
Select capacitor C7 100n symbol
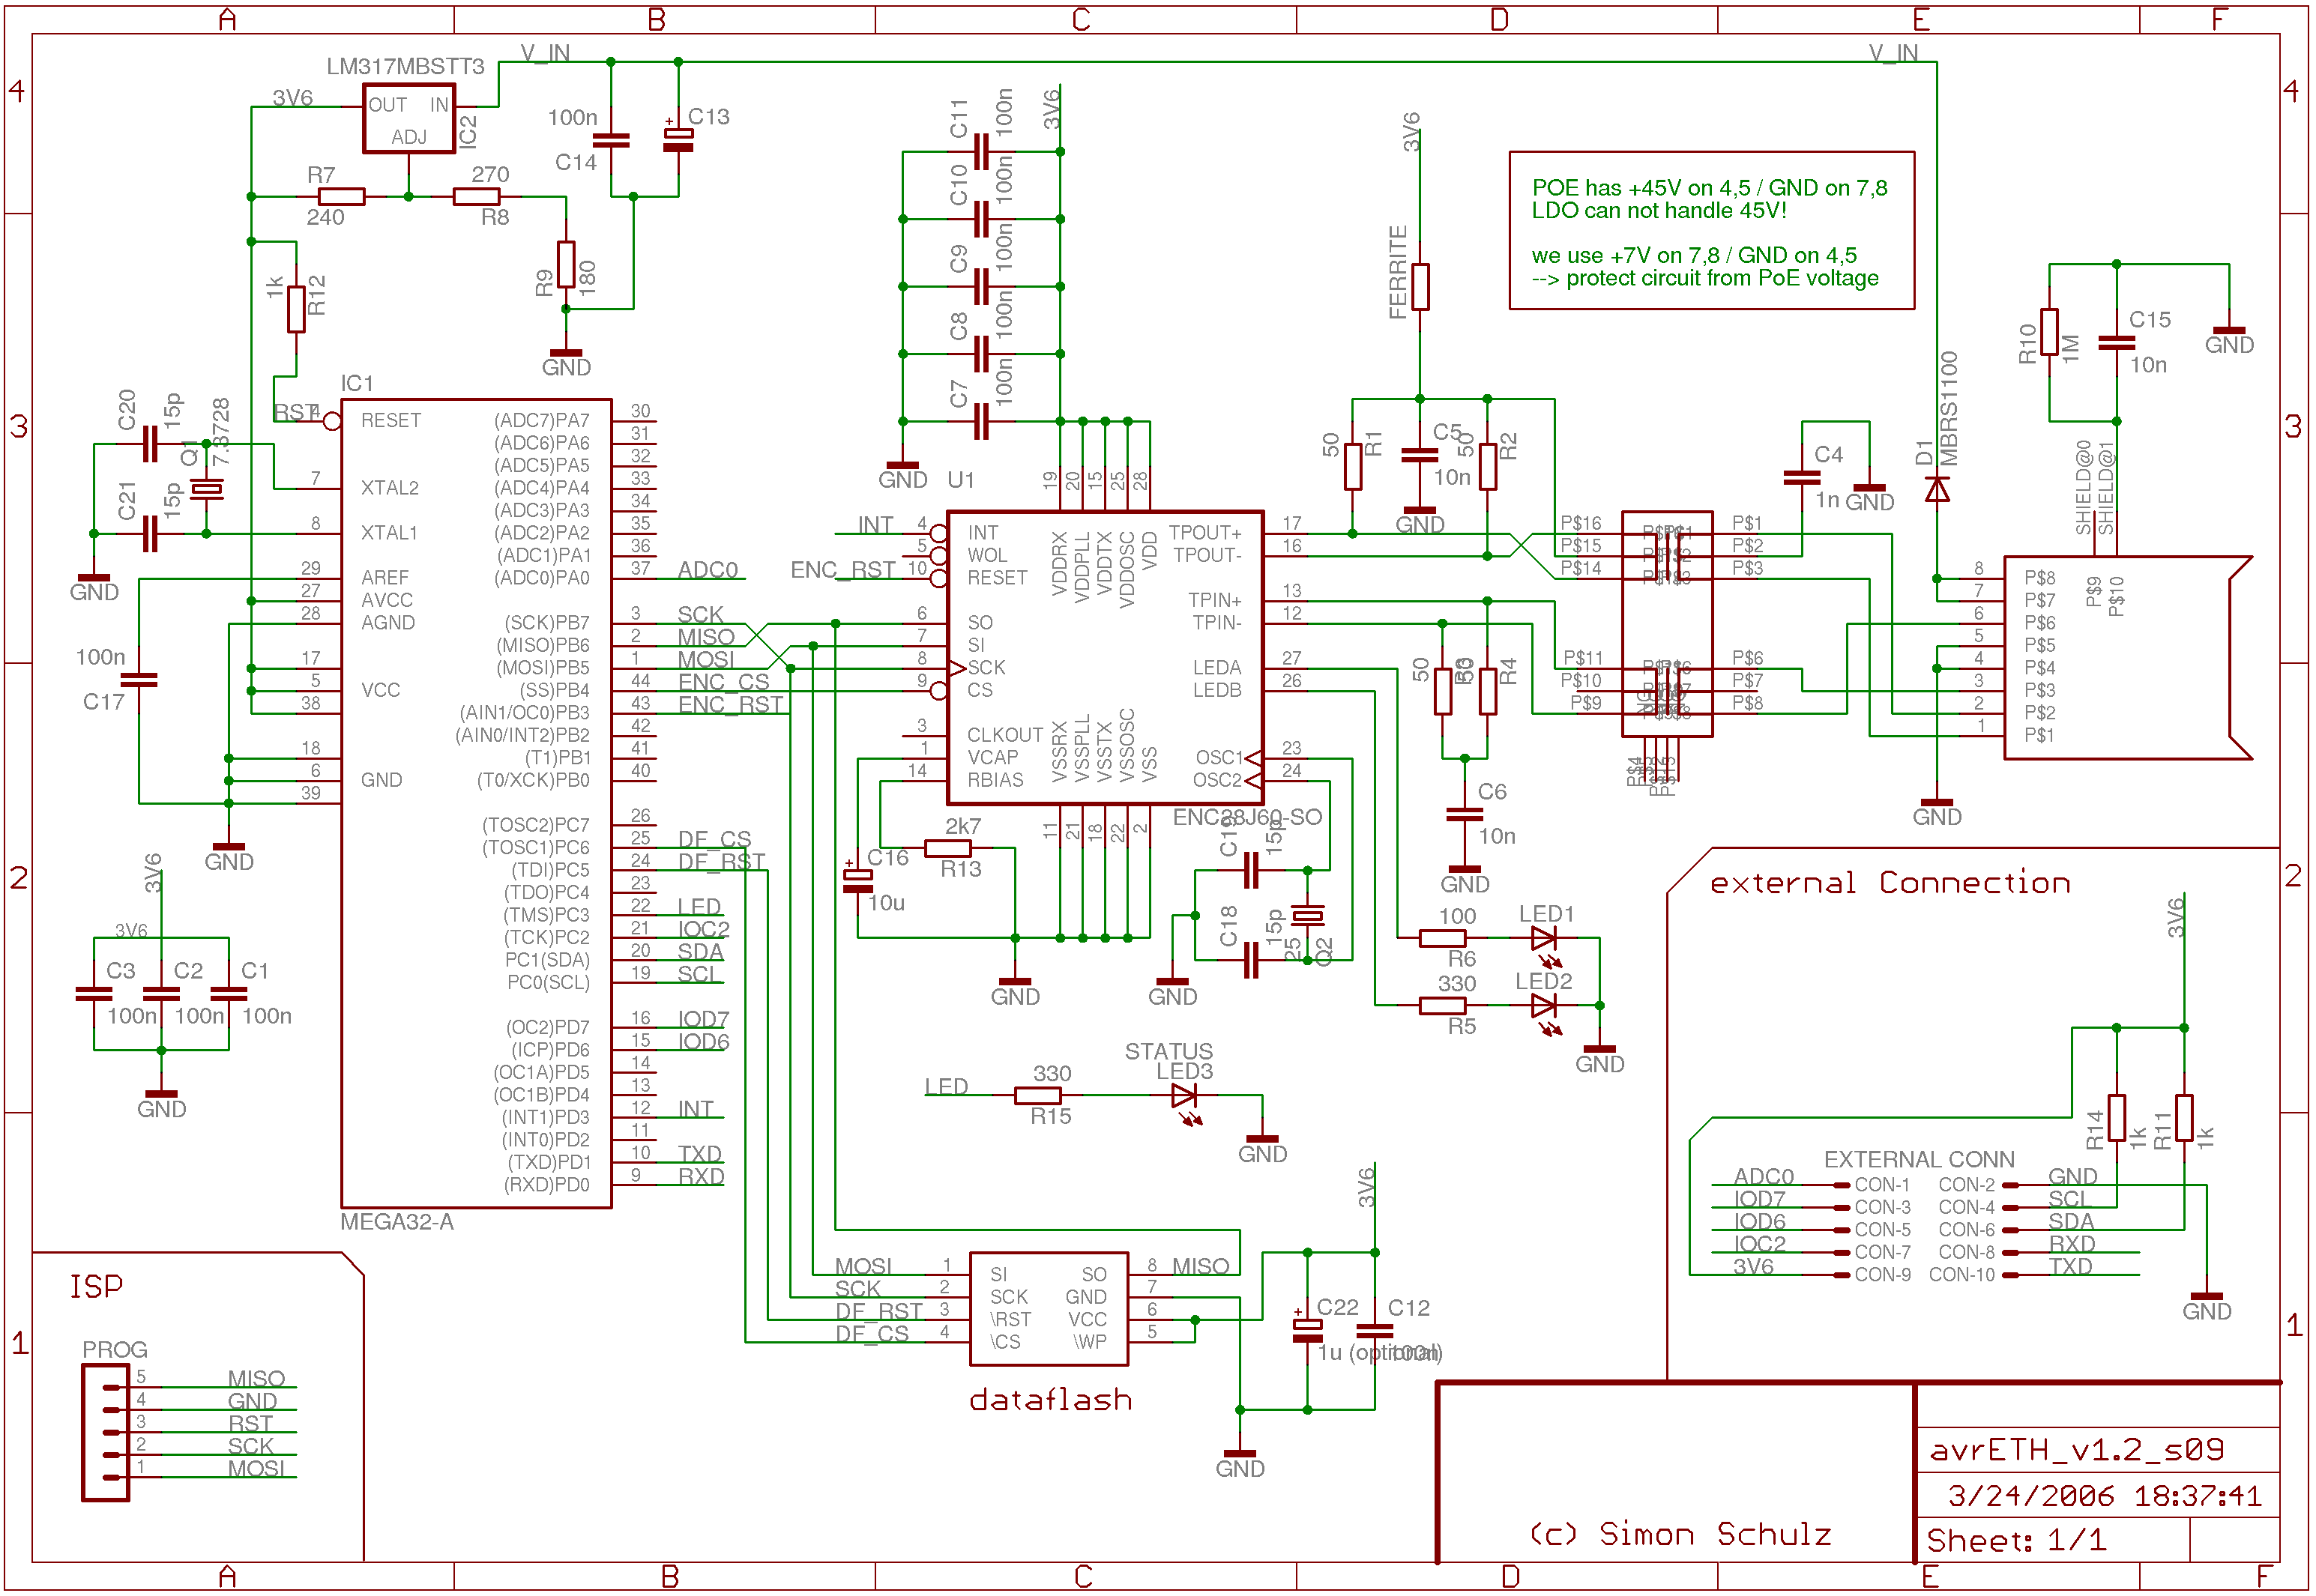tap(981, 421)
